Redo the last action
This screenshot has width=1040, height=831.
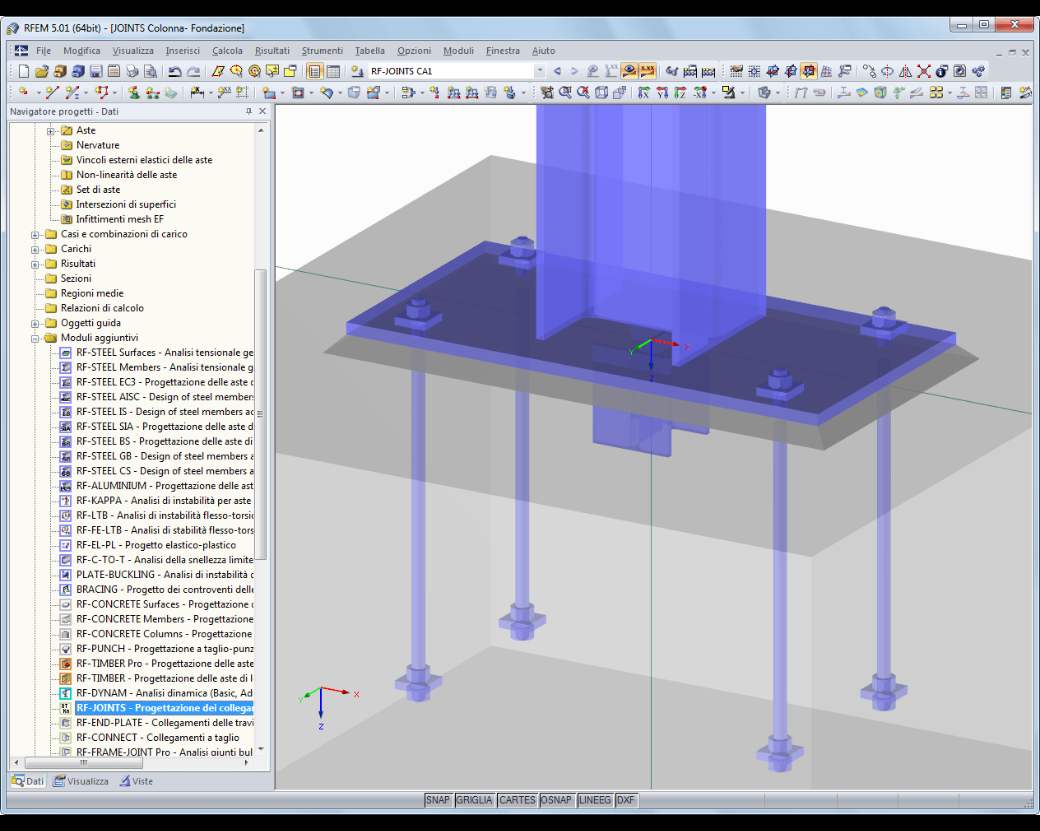click(x=194, y=71)
